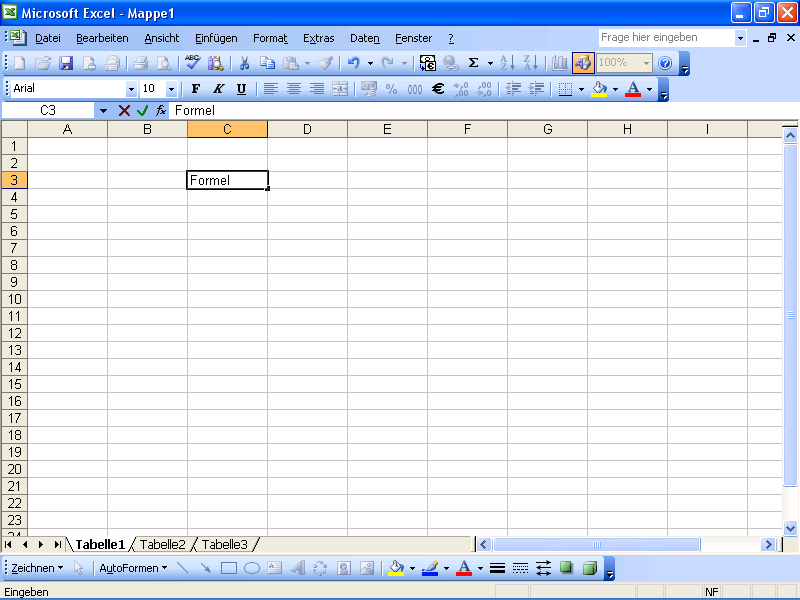Open the font size dropdown
This screenshot has width=800, height=600.
(170, 89)
